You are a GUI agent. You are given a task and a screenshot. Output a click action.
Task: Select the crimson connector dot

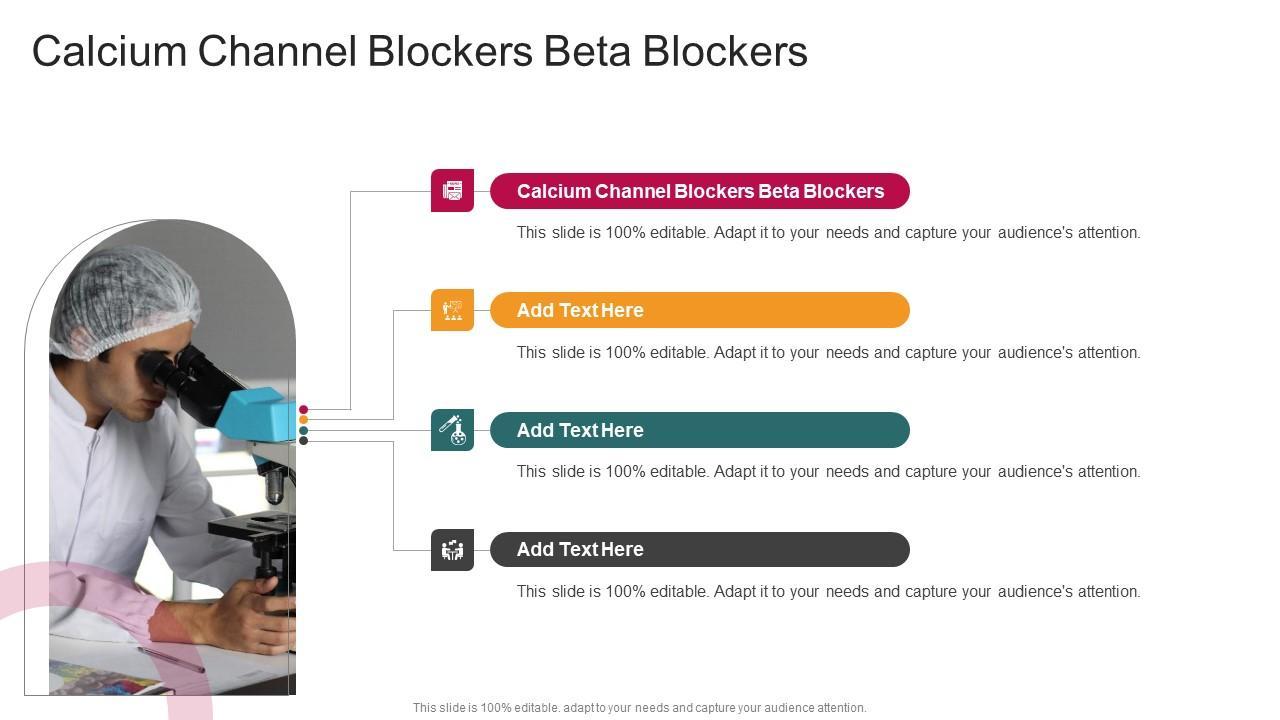[x=303, y=409]
